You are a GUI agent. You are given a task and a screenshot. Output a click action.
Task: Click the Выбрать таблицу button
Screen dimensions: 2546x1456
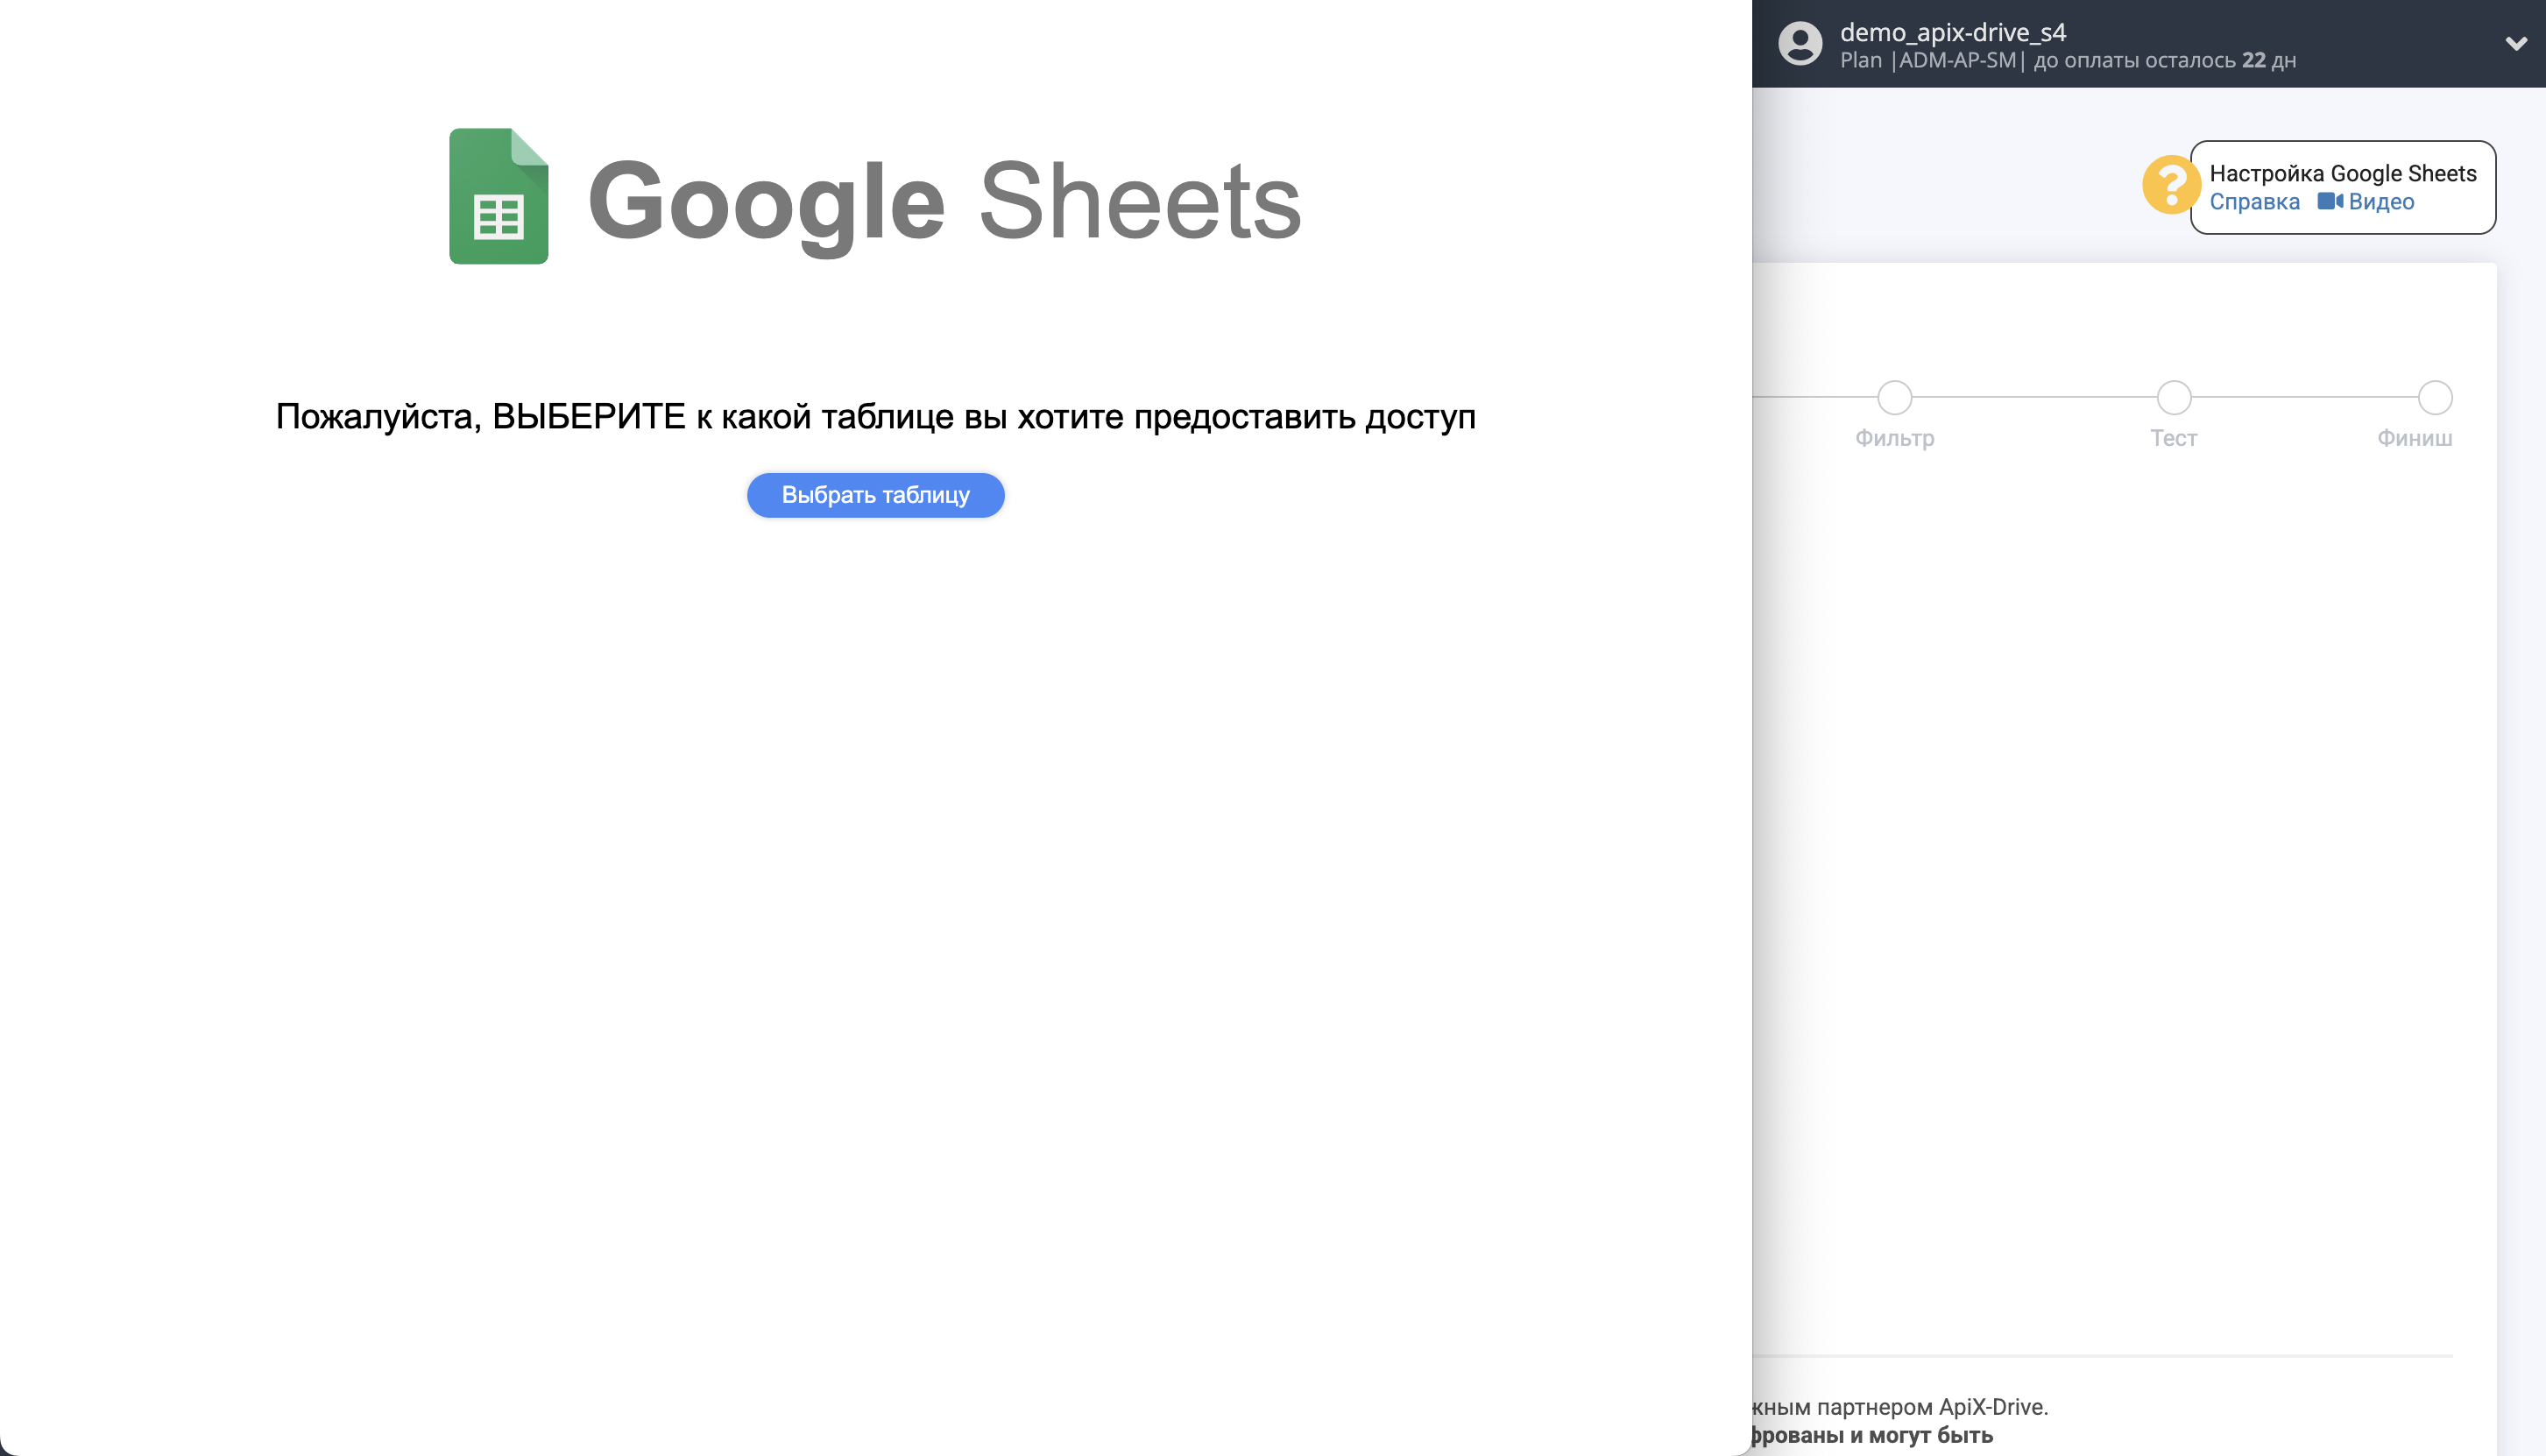coord(875,495)
